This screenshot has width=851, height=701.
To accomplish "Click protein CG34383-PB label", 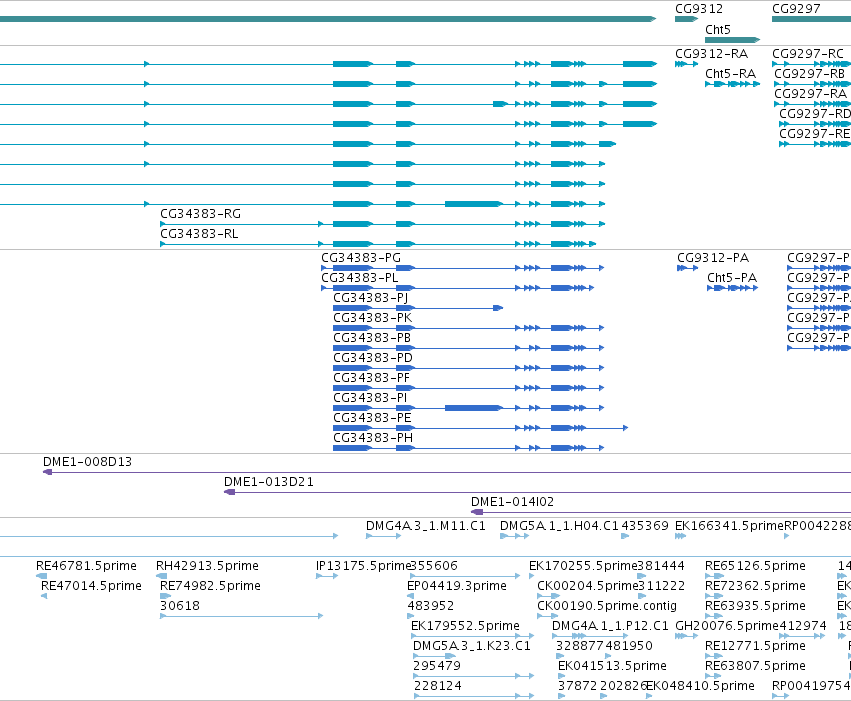I will (x=372, y=338).
